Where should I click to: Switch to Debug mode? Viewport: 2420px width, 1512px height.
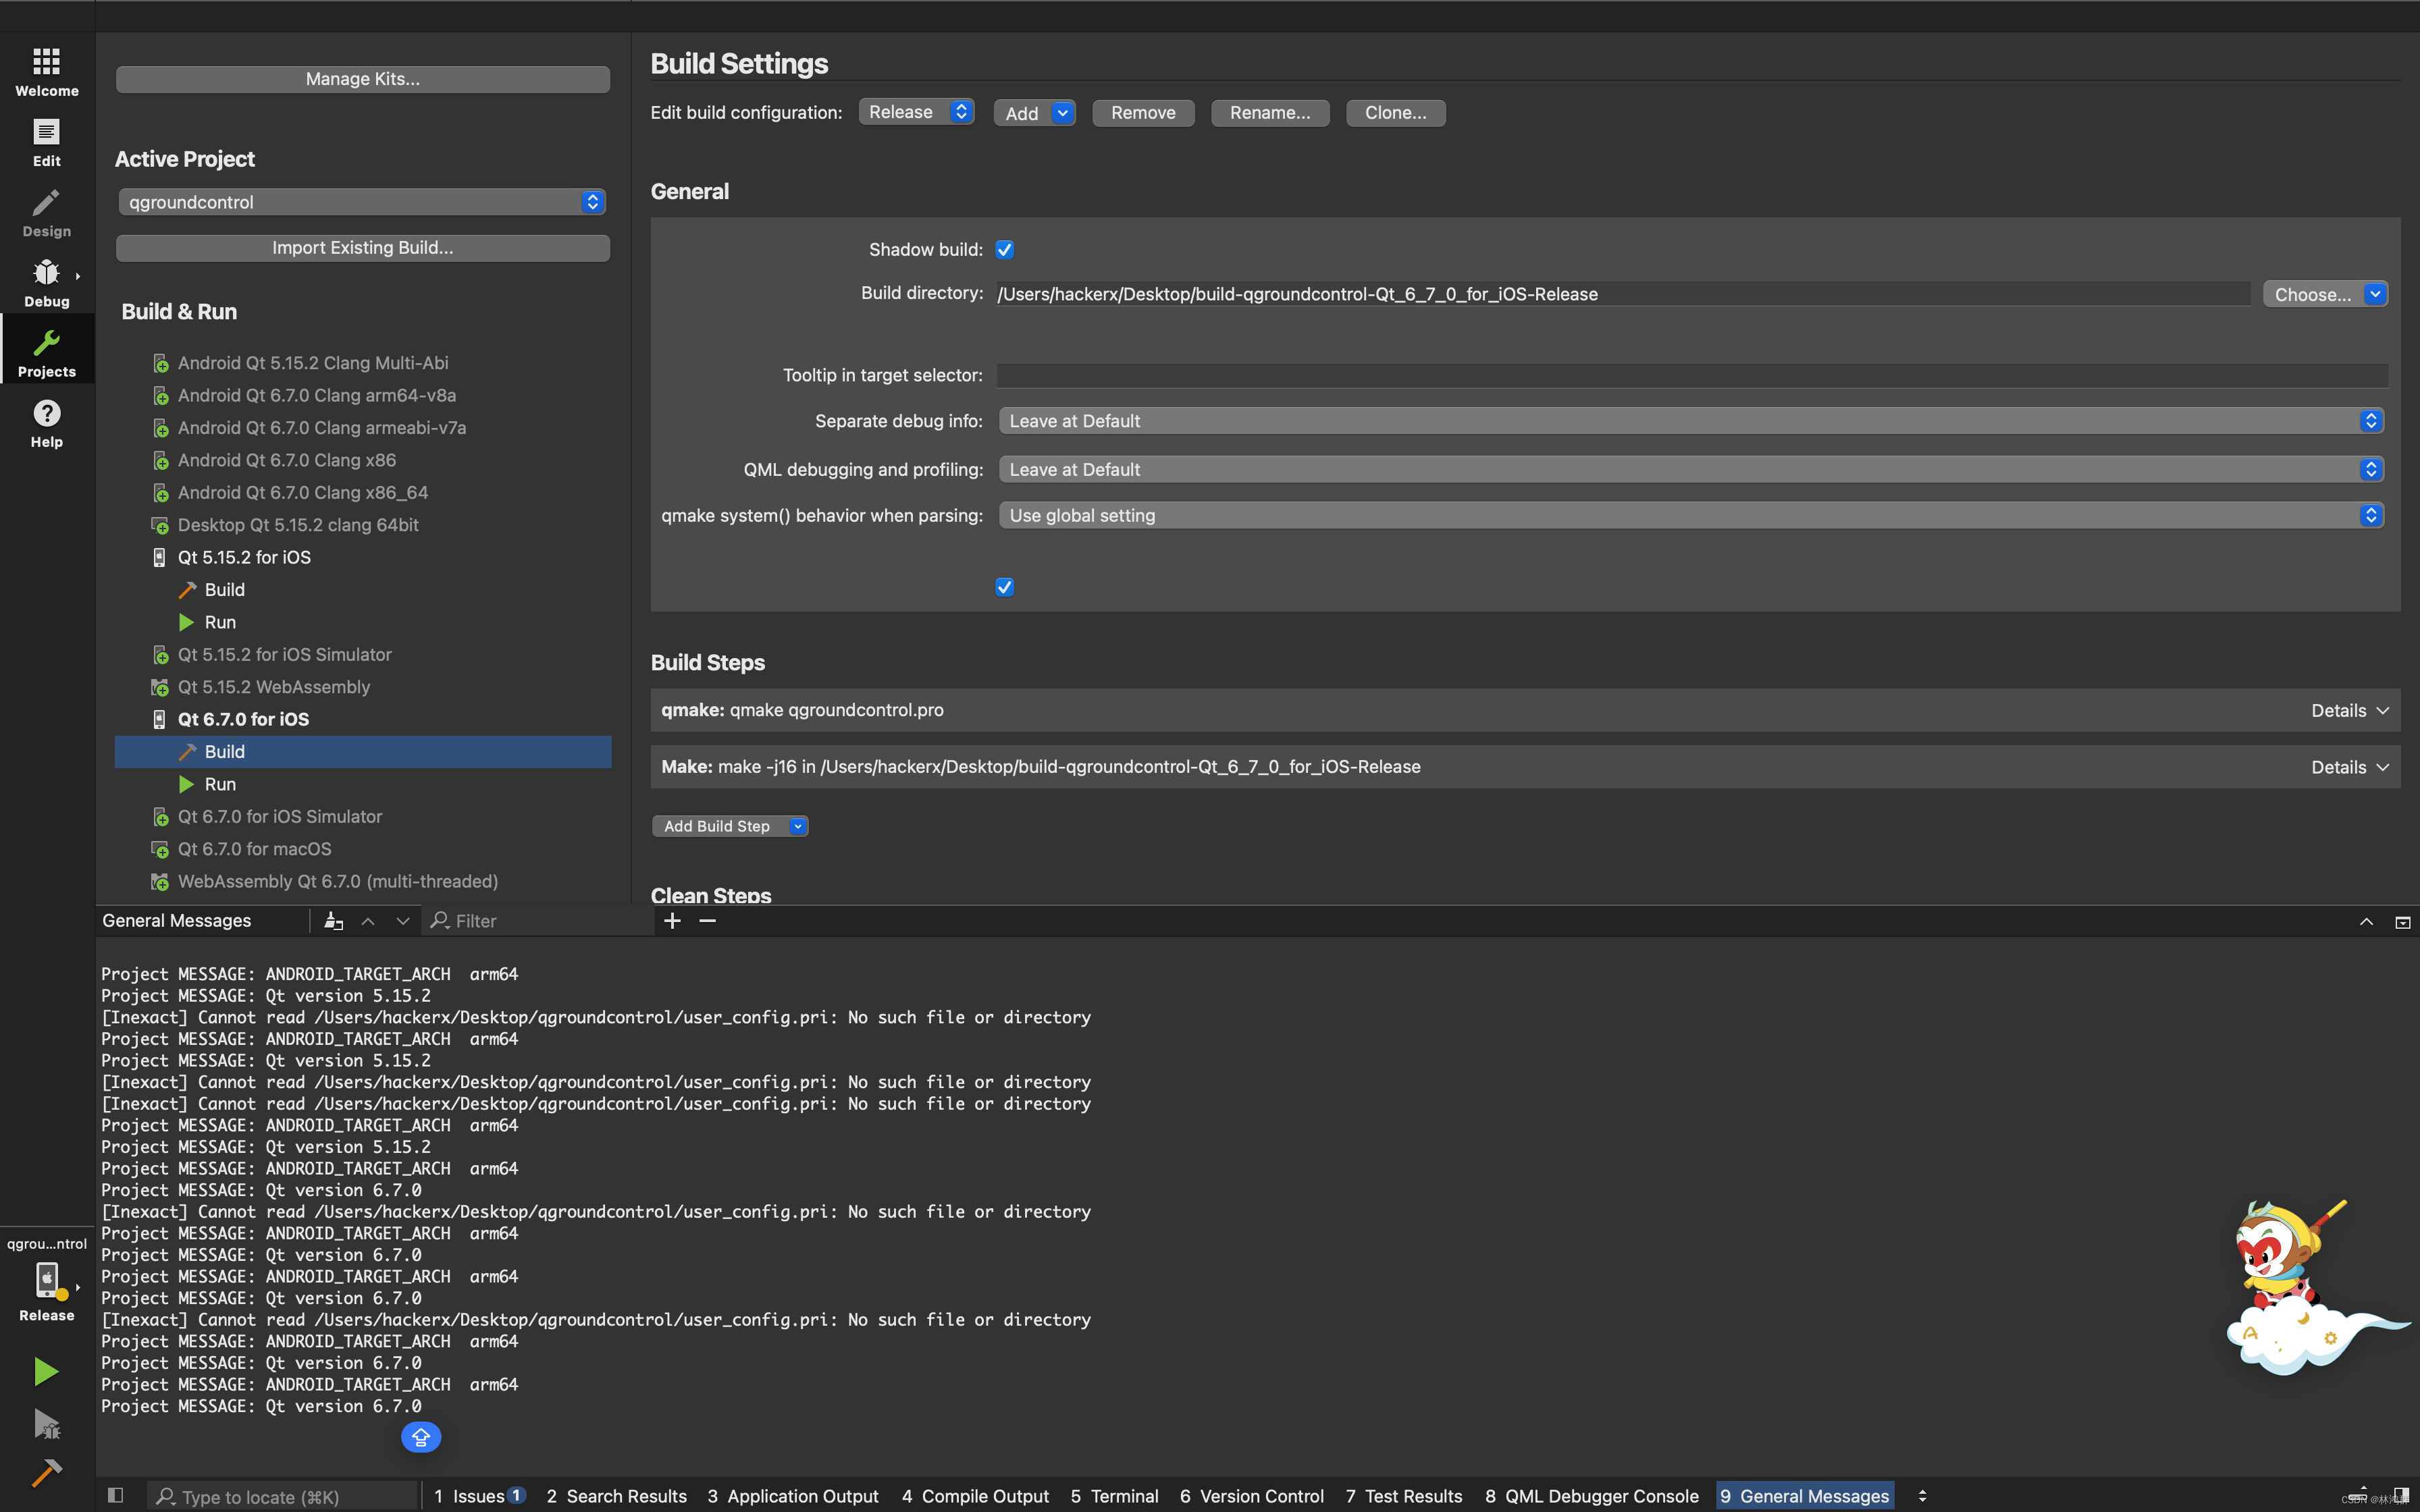click(x=47, y=282)
